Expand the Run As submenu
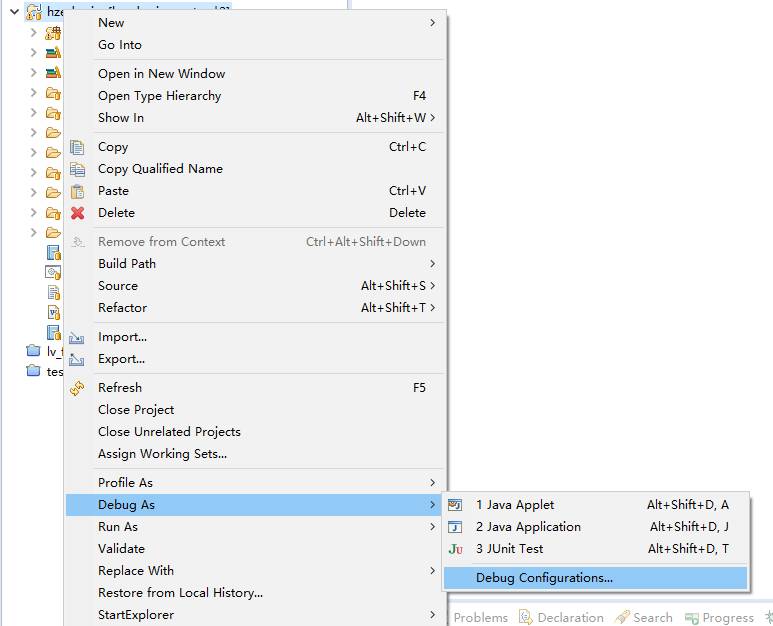Screen dimensions: 773x626 255,527
